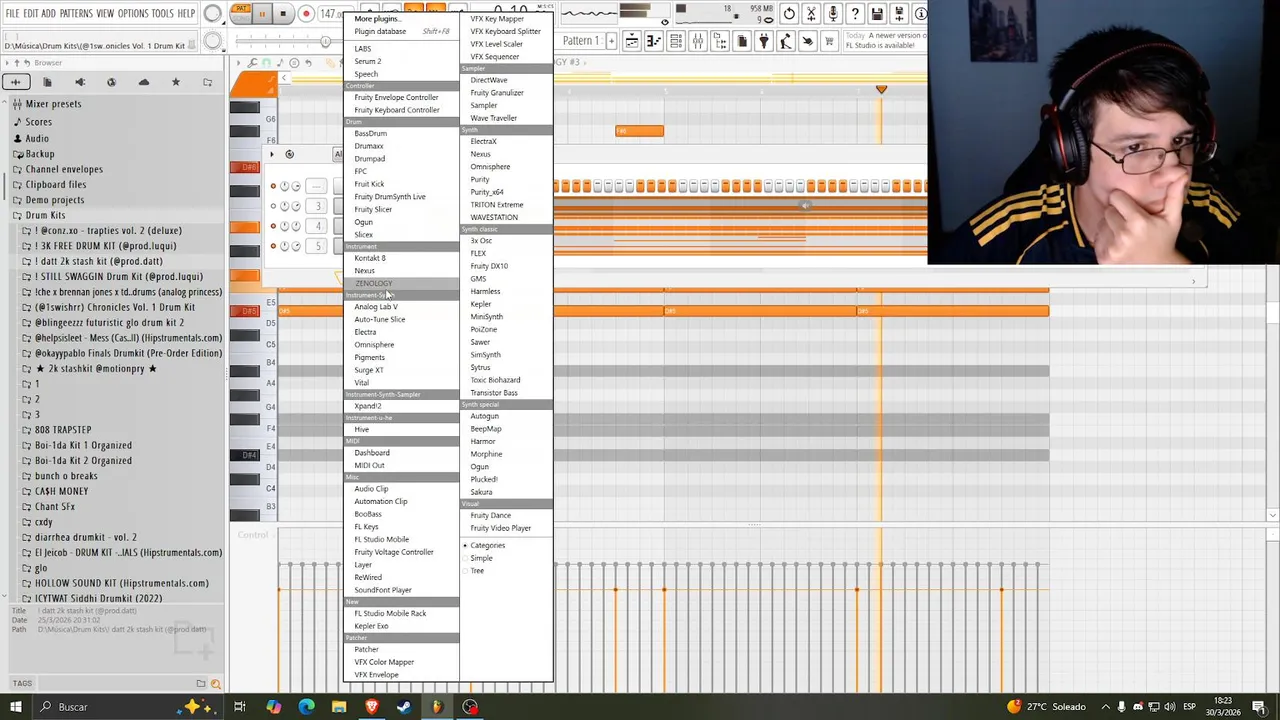This screenshot has height=720, width=1280.
Task: Toggle mute LED on channel 4
Action: click(x=273, y=226)
